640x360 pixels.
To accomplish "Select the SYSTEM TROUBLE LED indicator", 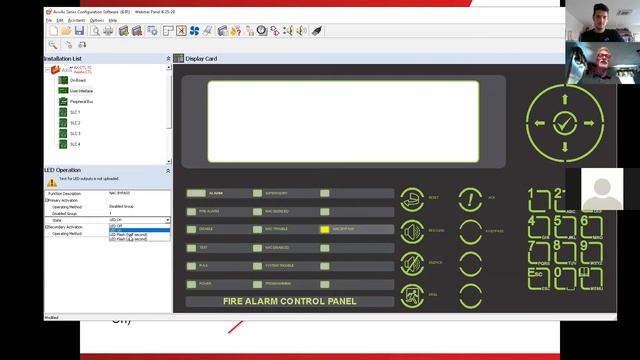I will point(257,266).
